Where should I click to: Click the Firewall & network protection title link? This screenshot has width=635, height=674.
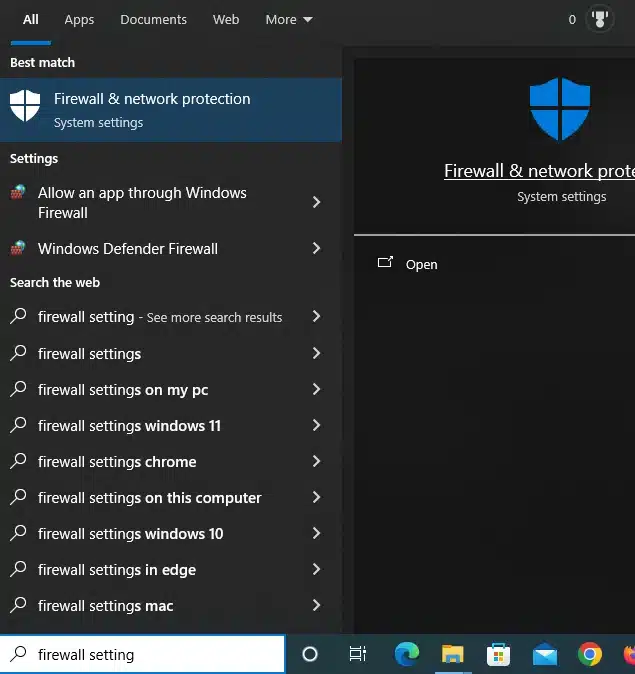tap(539, 171)
